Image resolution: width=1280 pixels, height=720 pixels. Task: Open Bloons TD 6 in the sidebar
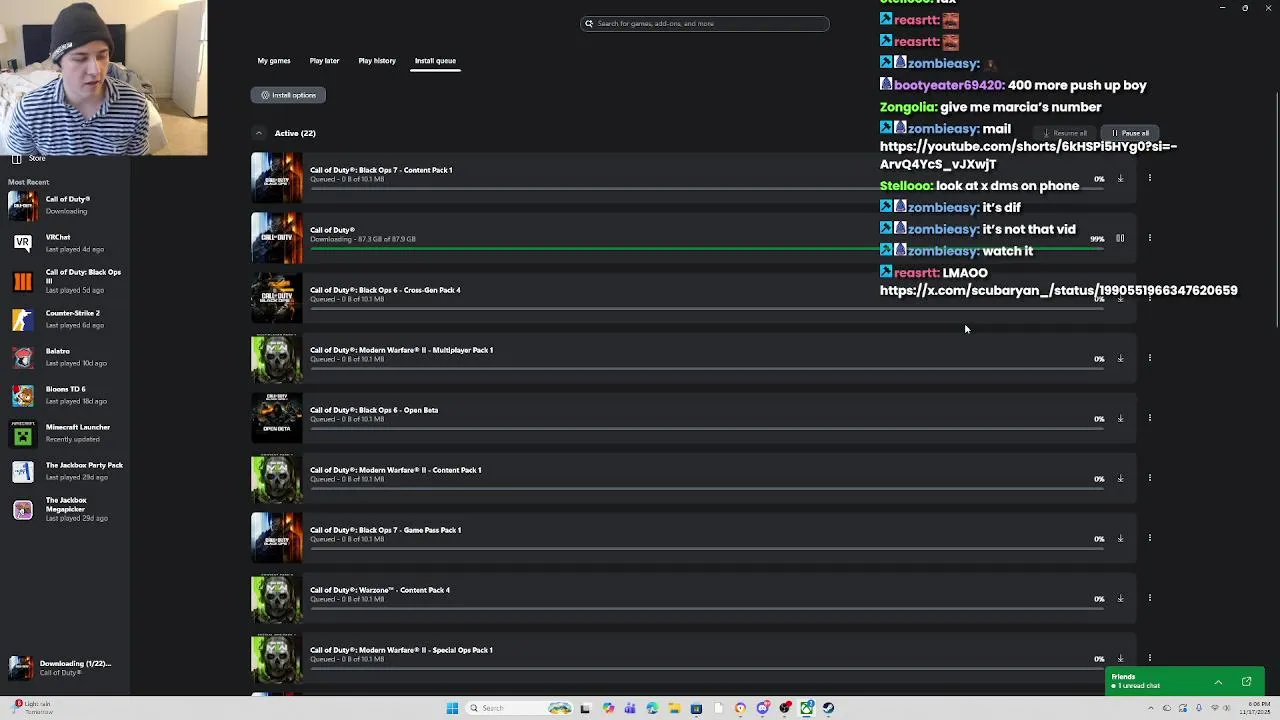[65, 395]
